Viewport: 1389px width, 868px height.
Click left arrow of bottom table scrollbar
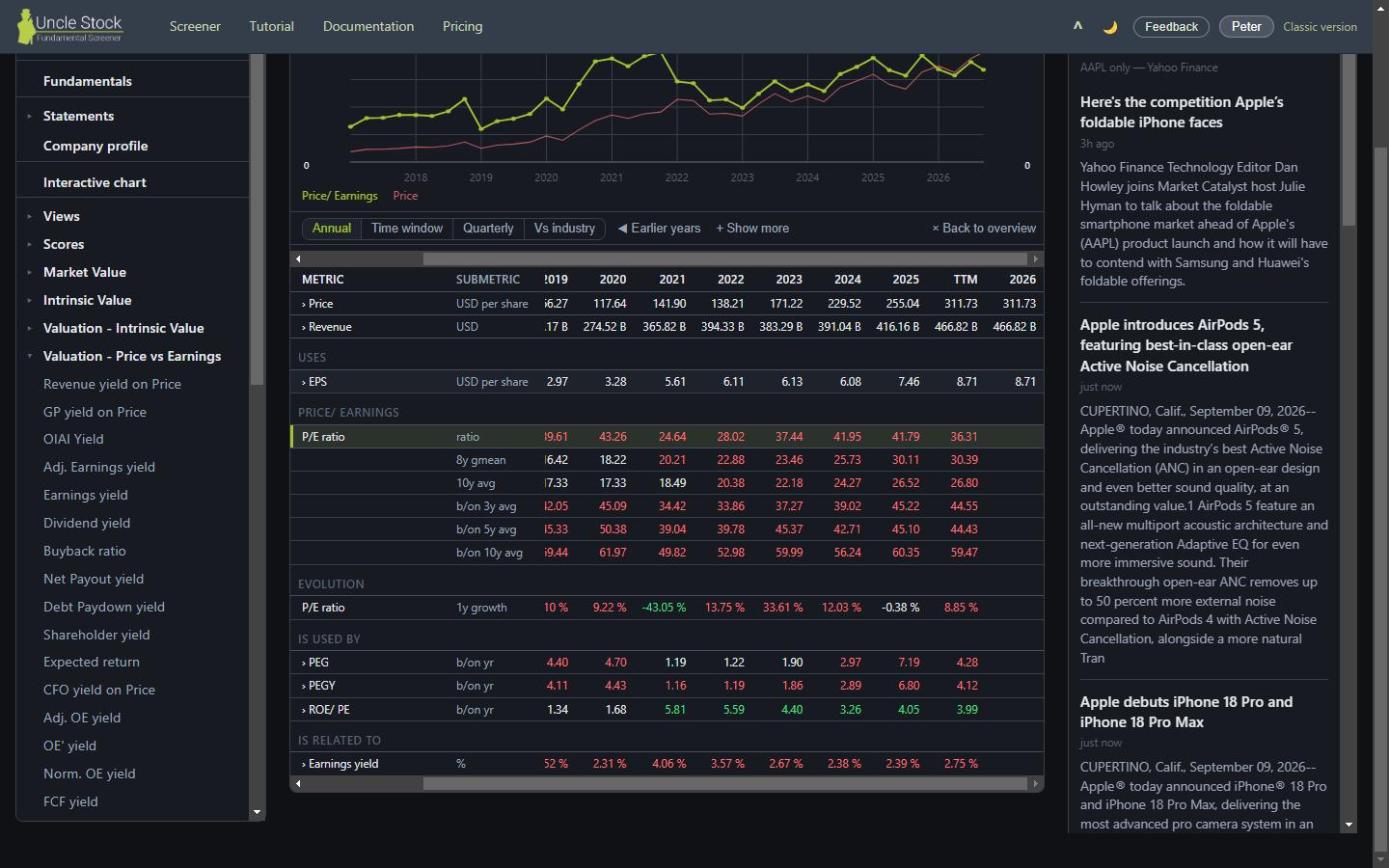(298, 784)
